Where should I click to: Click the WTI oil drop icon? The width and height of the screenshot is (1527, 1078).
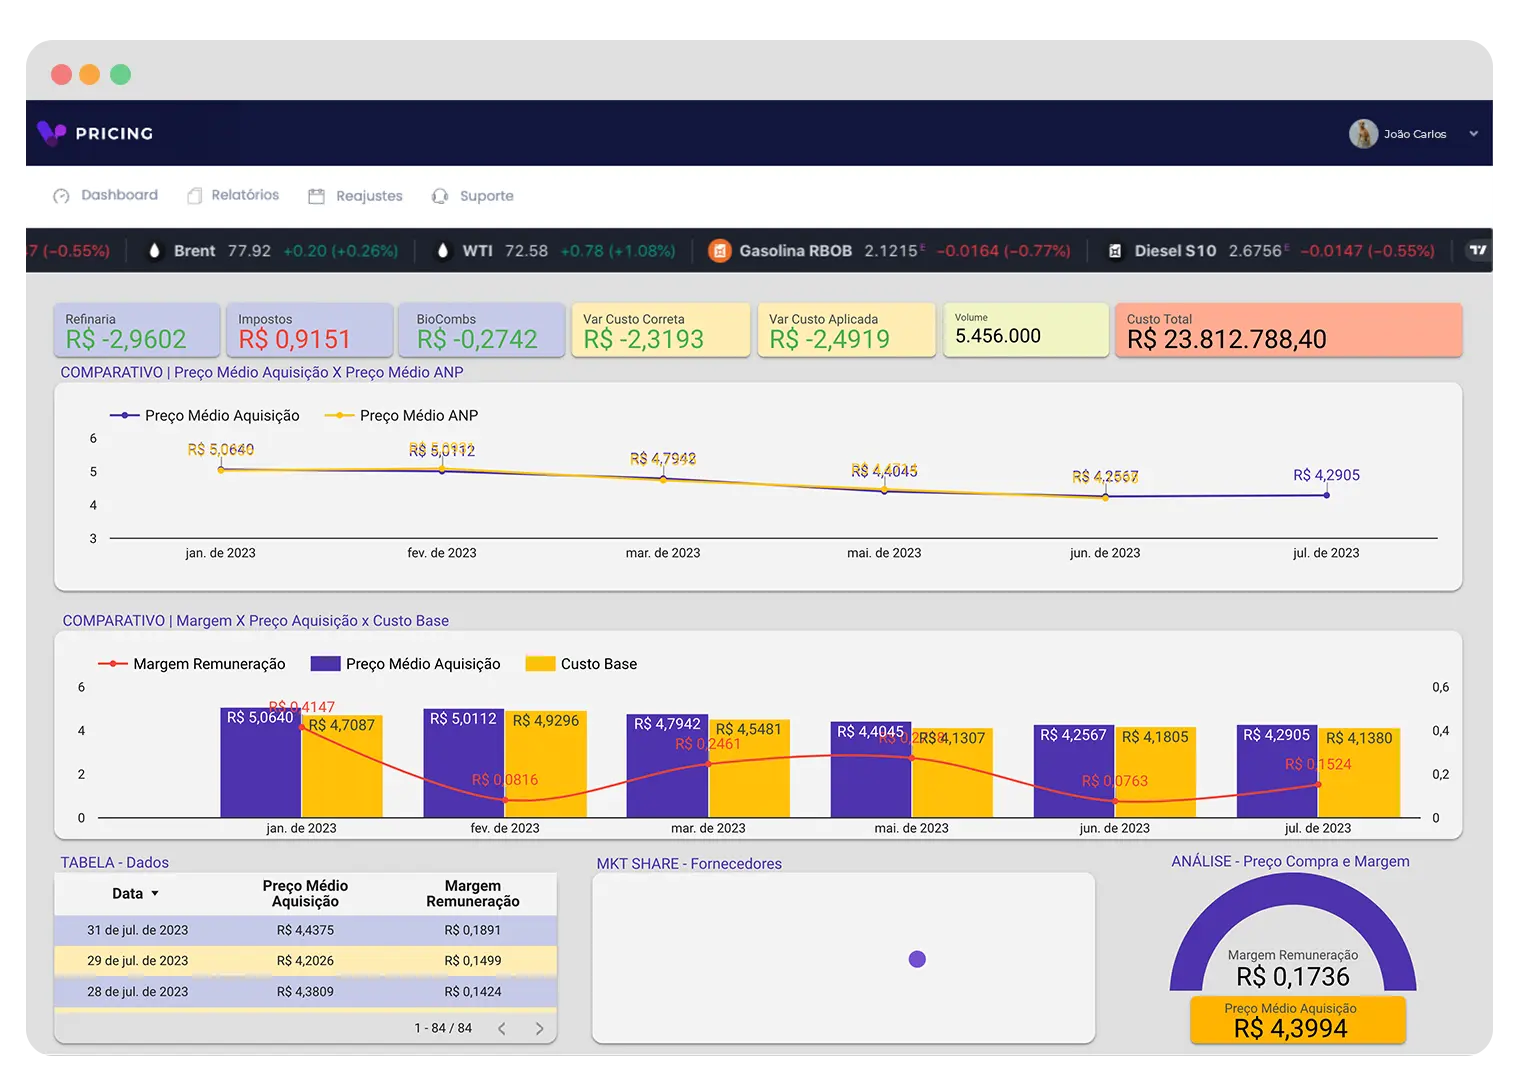point(443,251)
